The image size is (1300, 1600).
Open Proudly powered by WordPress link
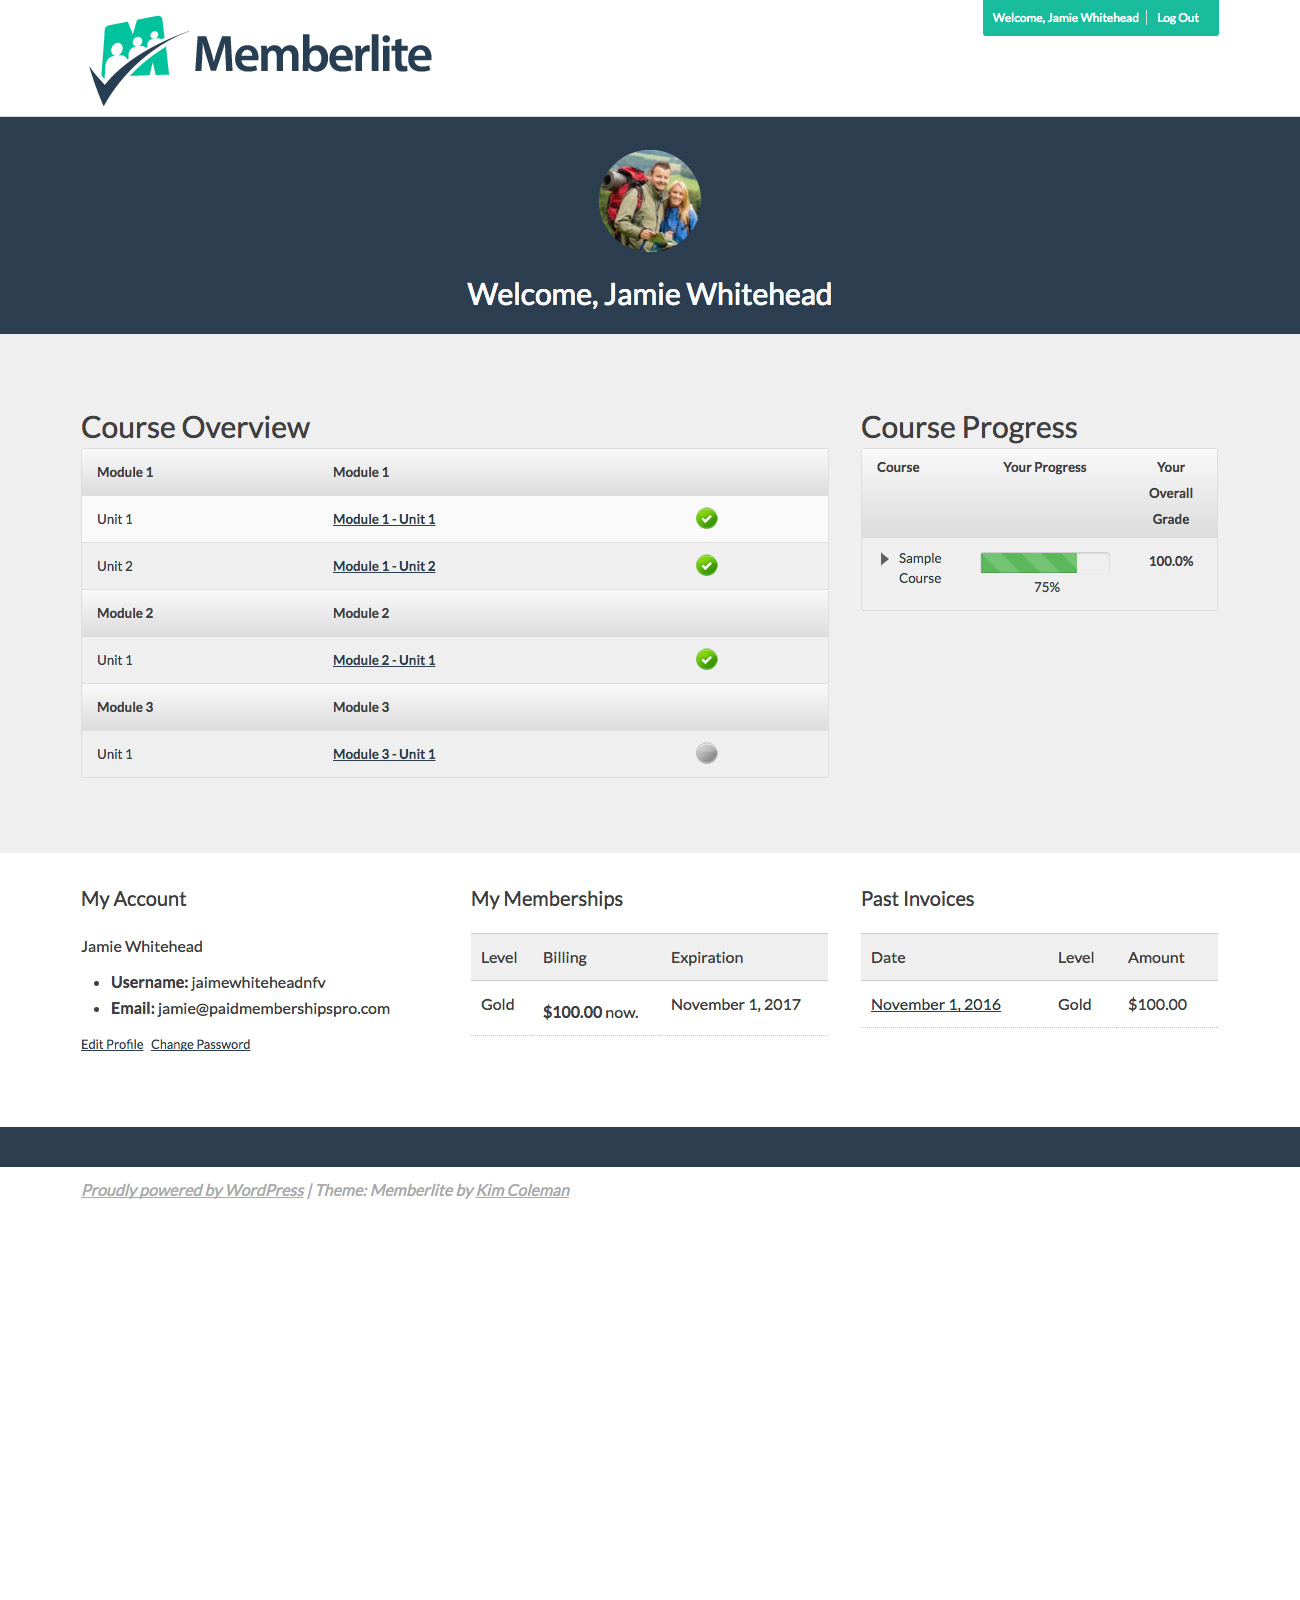pyautogui.click(x=193, y=1190)
